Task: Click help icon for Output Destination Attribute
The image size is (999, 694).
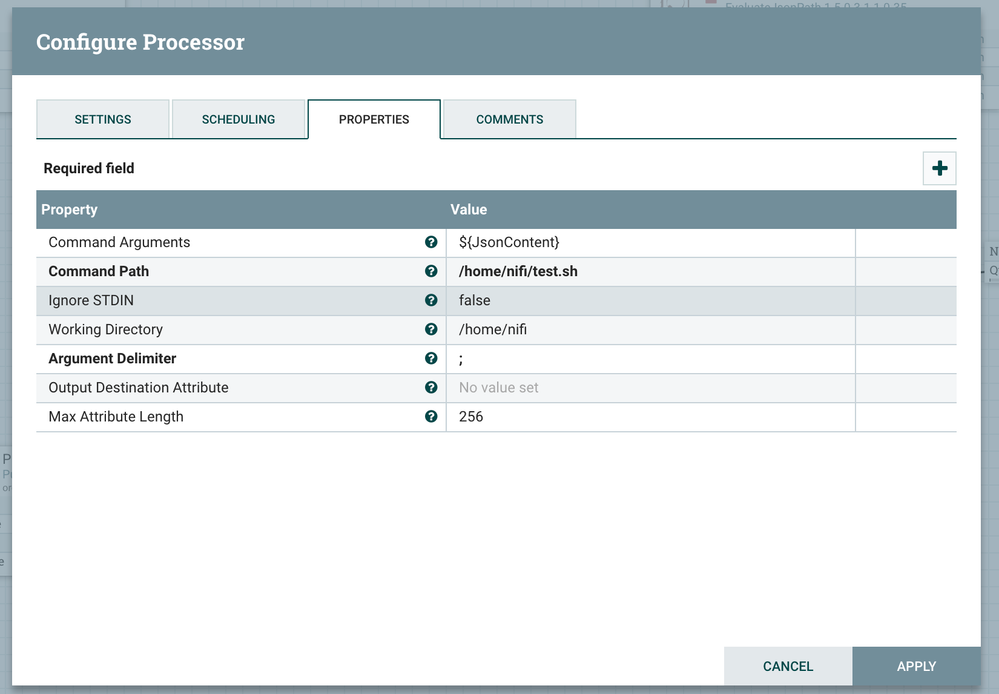Action: tap(431, 387)
